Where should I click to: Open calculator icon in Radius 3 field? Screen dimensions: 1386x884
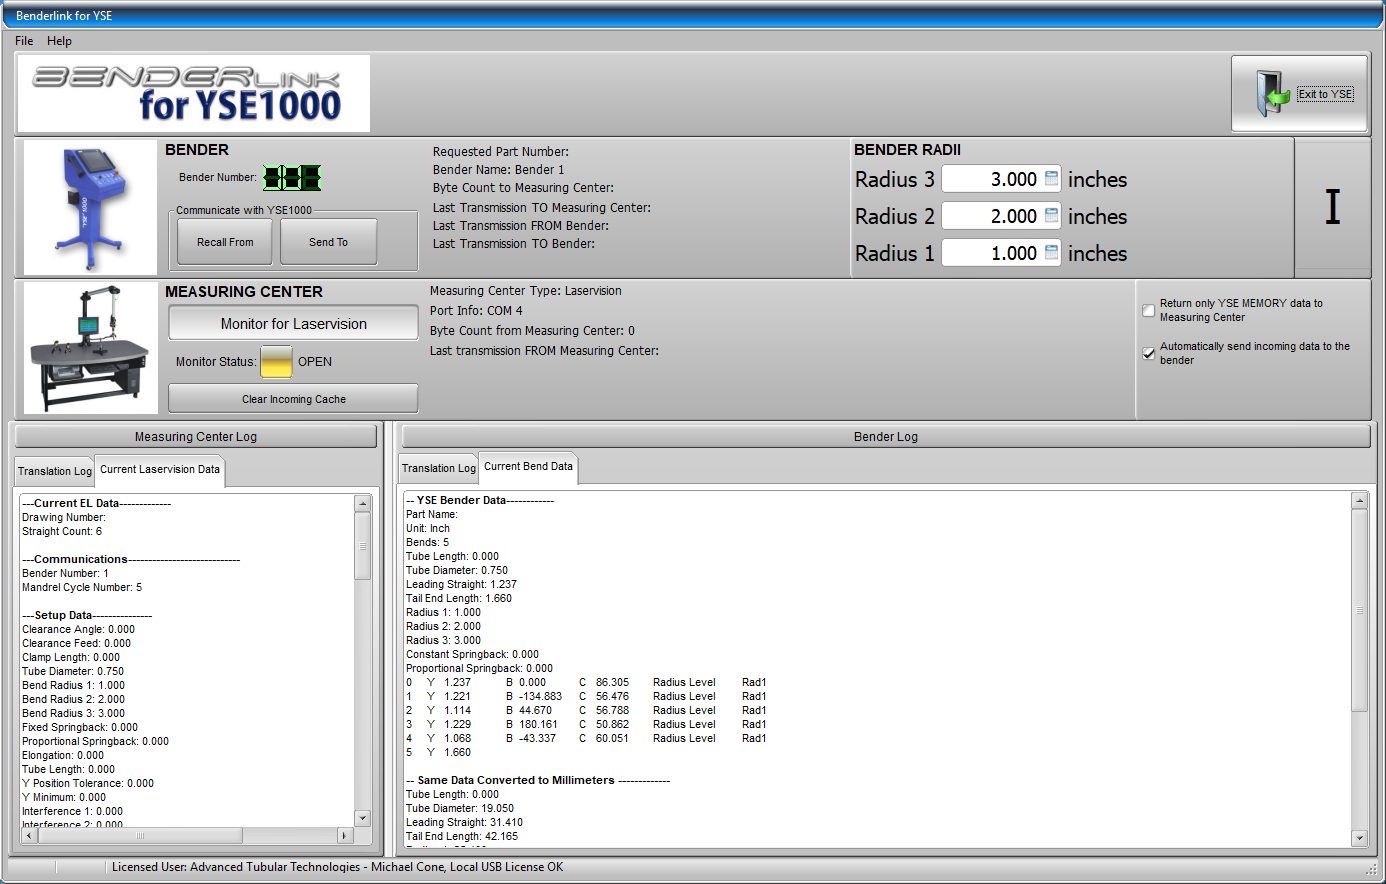pyautogui.click(x=1051, y=179)
